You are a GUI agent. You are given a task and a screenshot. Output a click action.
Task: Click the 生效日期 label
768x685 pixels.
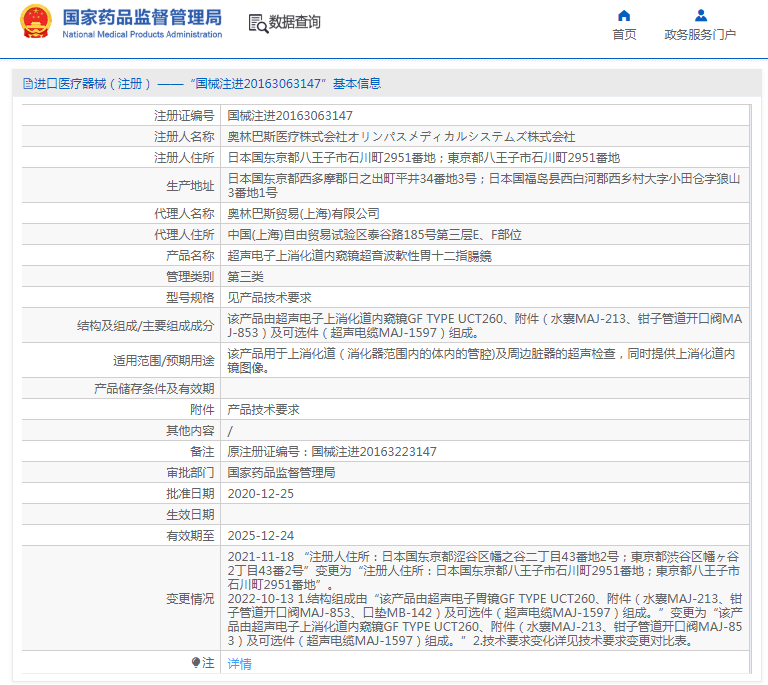click(x=190, y=515)
